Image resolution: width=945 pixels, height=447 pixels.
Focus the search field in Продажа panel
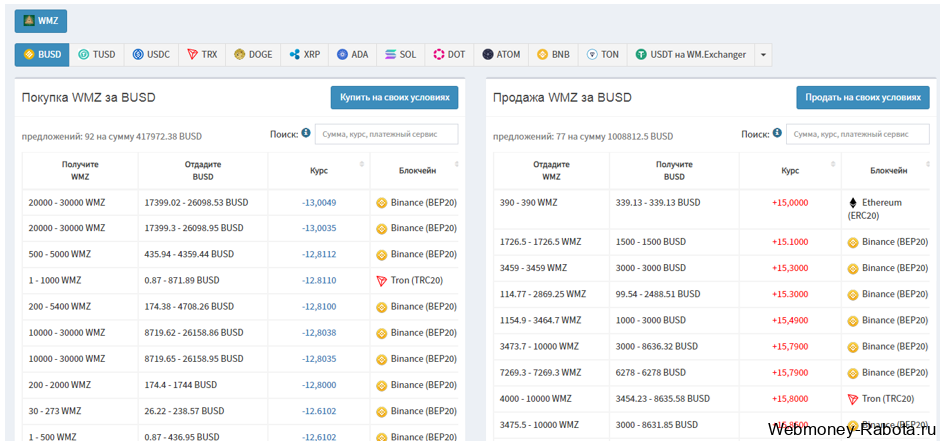[x=858, y=134]
